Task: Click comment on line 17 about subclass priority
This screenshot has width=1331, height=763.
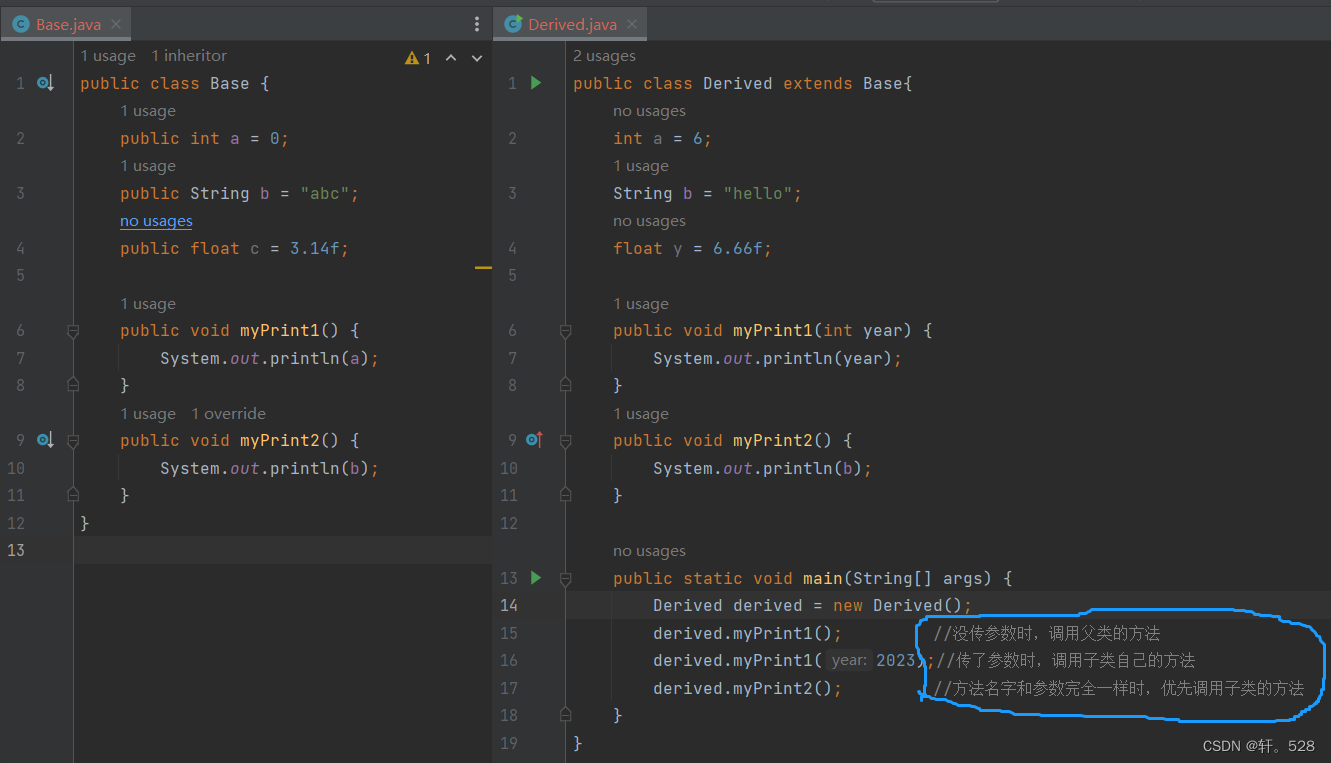Action: tap(1119, 688)
